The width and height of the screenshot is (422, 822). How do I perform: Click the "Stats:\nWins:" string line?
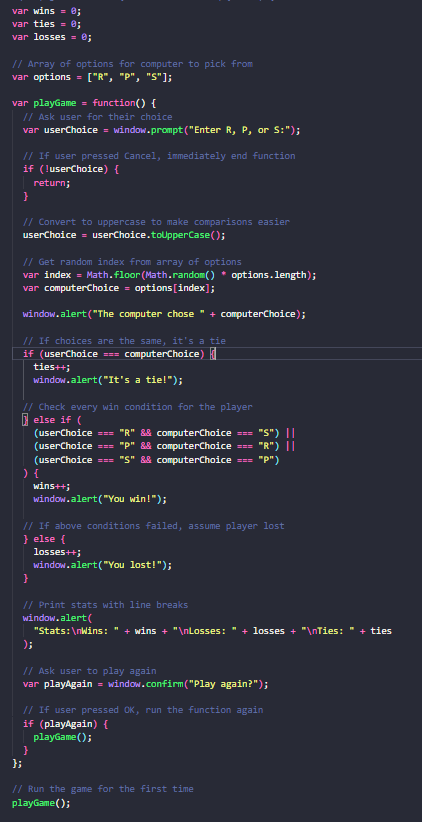(x=212, y=631)
